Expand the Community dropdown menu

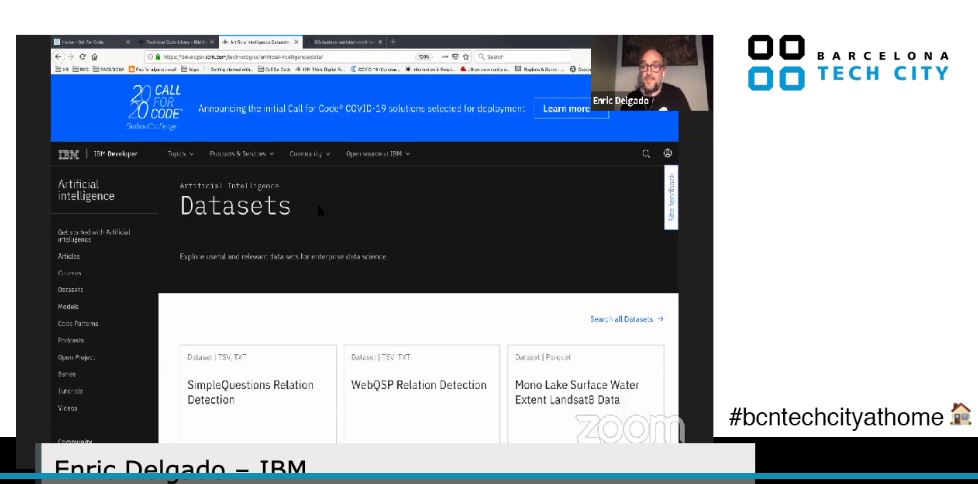pyautogui.click(x=309, y=154)
